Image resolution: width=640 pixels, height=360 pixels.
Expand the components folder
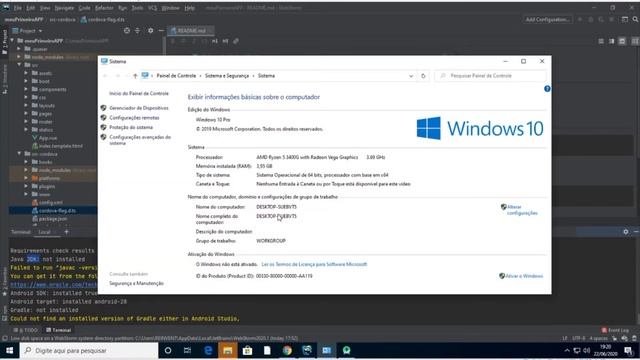[26, 89]
